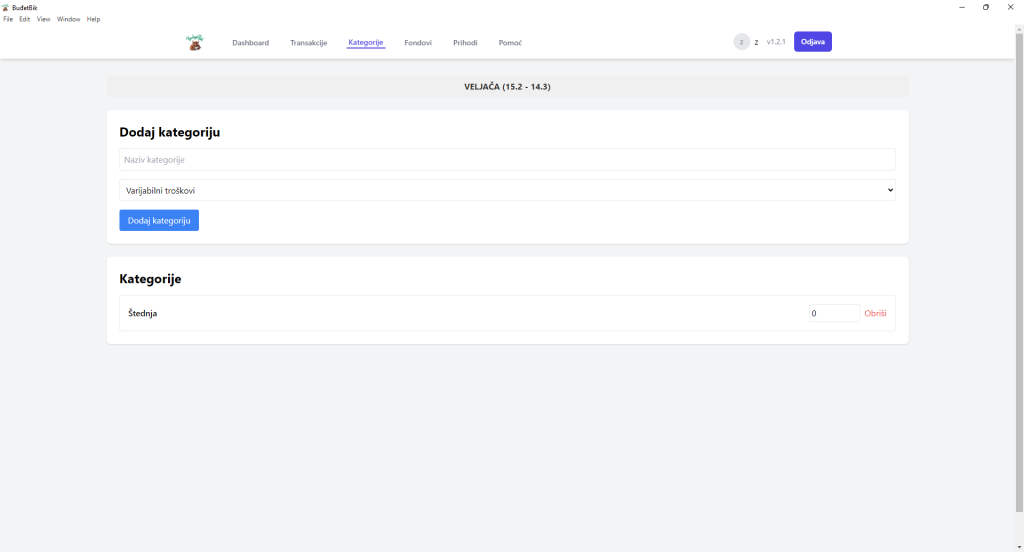This screenshot has width=1024, height=552.
Task: Switch to the Transakcije tab
Action: tap(308, 43)
